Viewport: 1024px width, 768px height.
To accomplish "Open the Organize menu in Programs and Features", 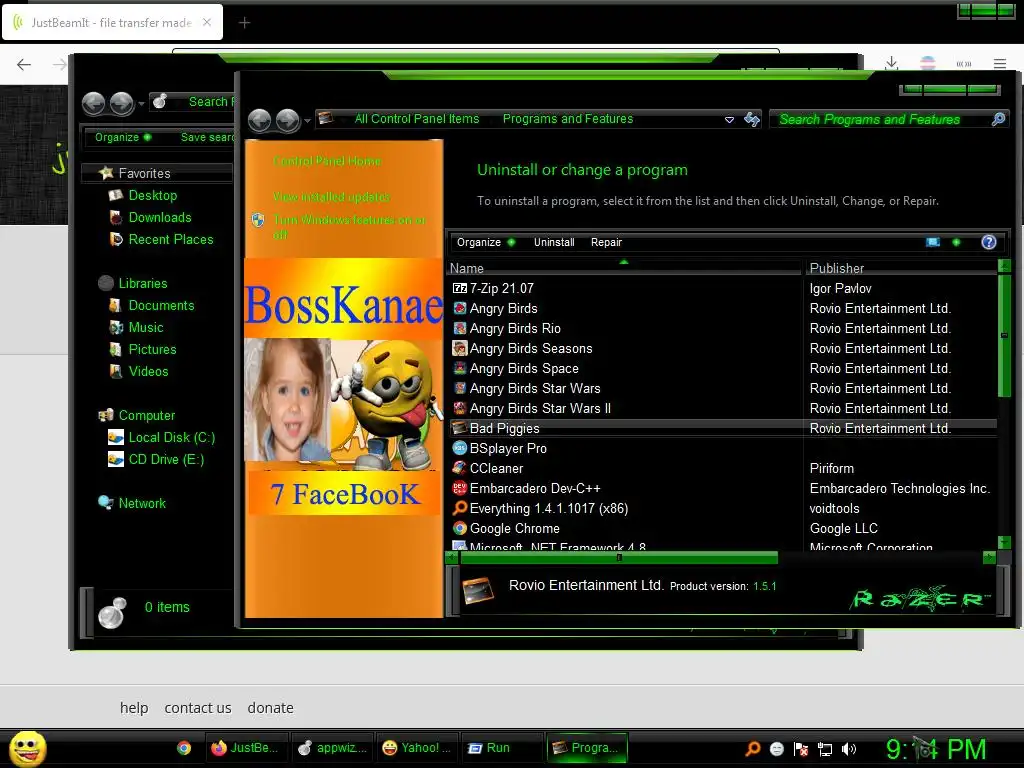I will click(485, 242).
